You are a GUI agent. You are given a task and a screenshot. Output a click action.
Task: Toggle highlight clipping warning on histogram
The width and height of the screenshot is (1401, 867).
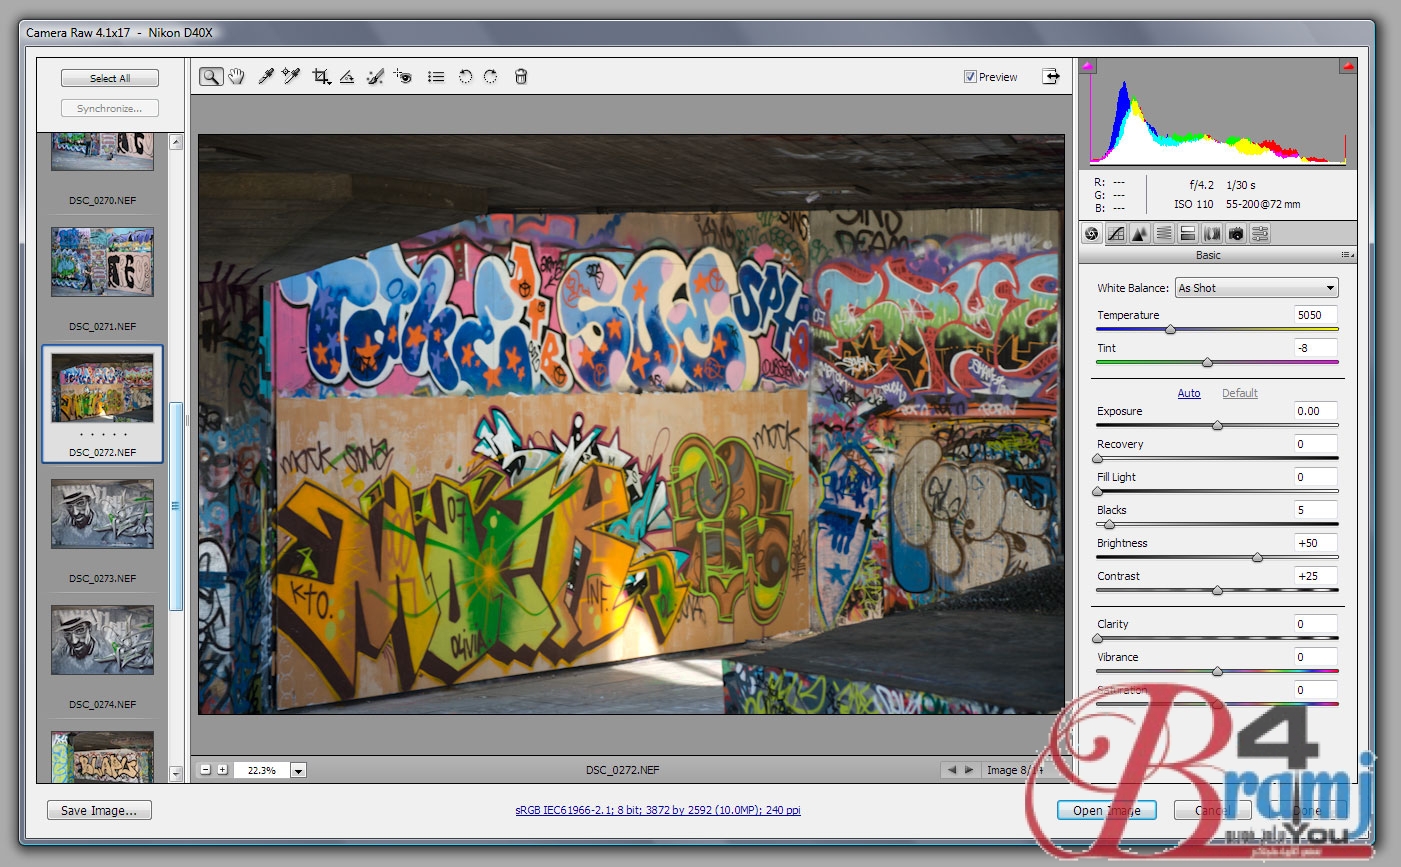pyautogui.click(x=1347, y=67)
